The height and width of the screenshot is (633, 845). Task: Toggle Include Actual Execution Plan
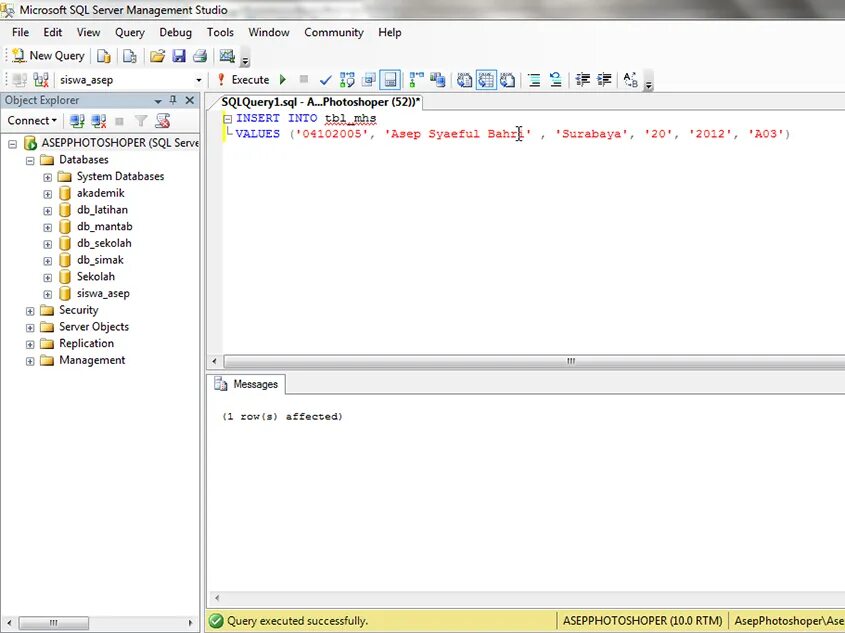click(x=417, y=80)
